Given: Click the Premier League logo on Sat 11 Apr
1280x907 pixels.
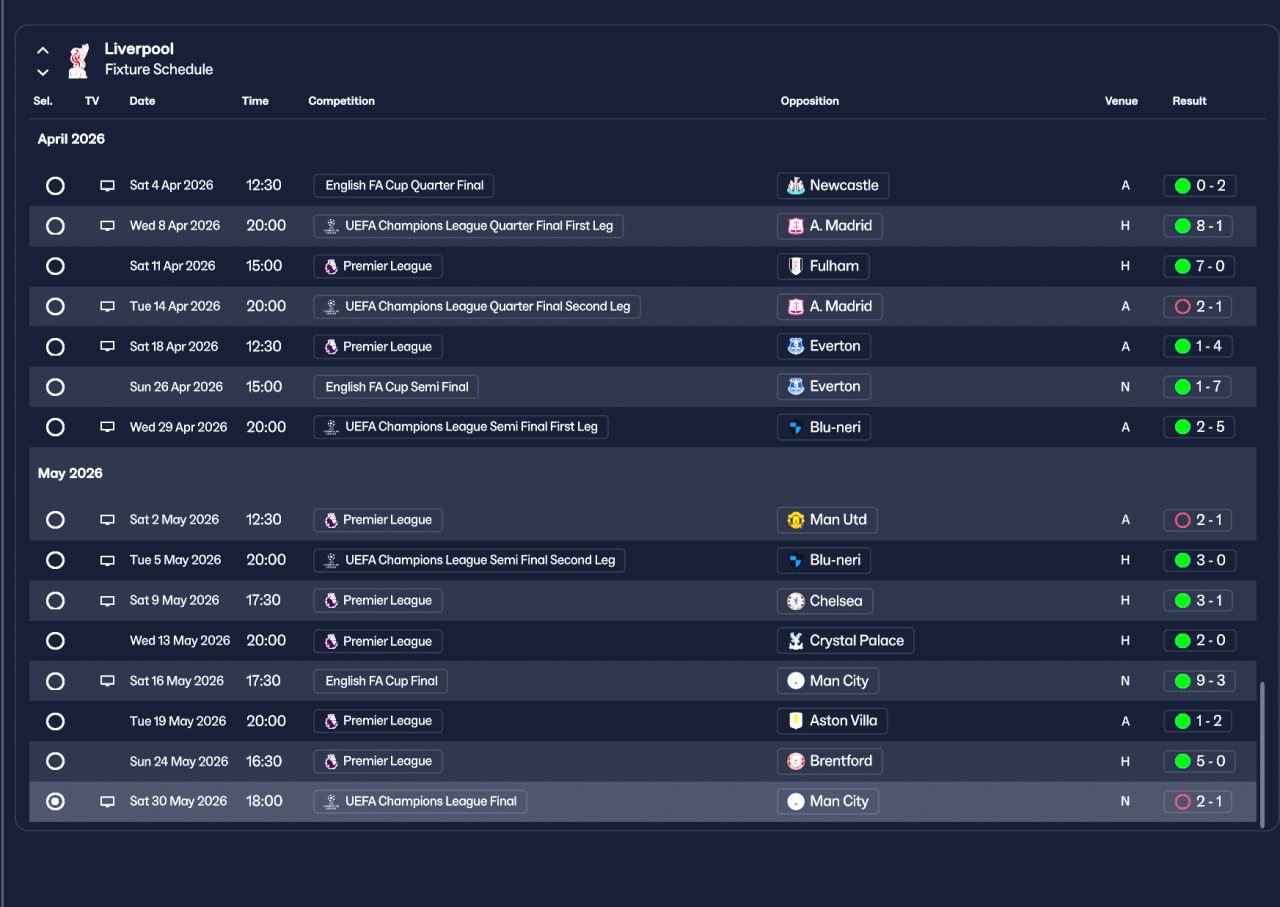Looking at the screenshot, I should pyautogui.click(x=331, y=266).
